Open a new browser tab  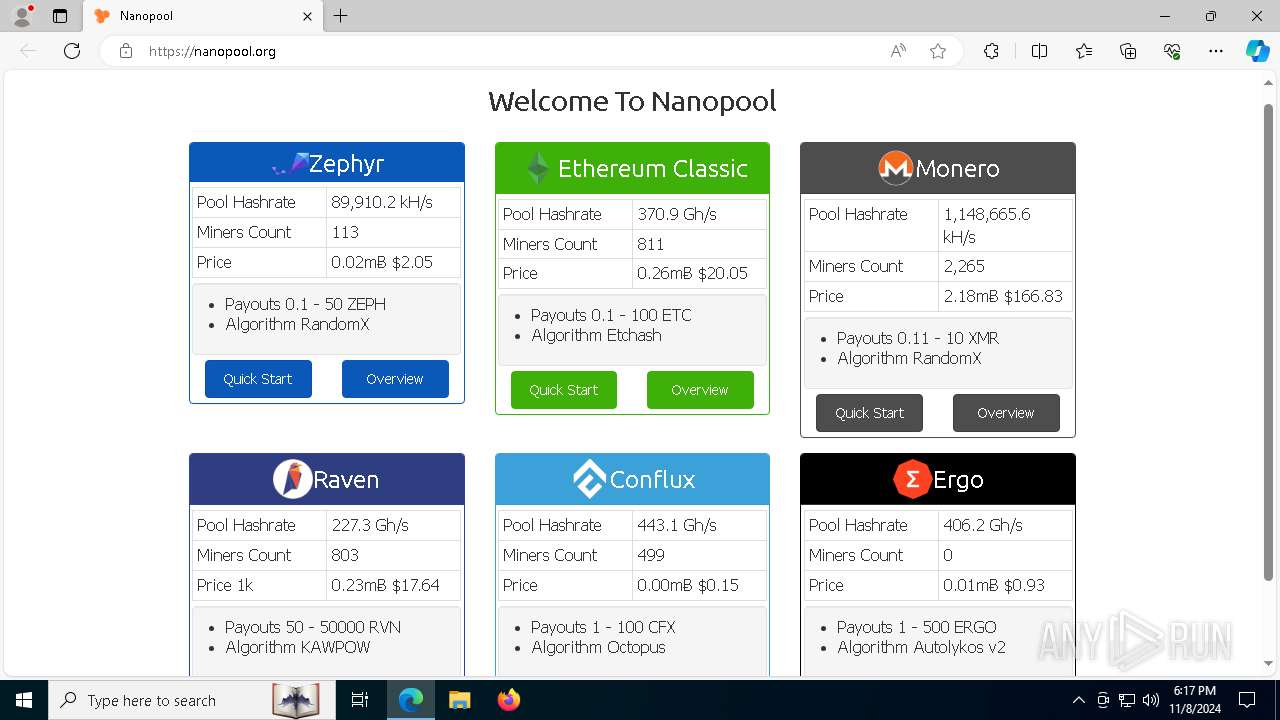tap(341, 16)
